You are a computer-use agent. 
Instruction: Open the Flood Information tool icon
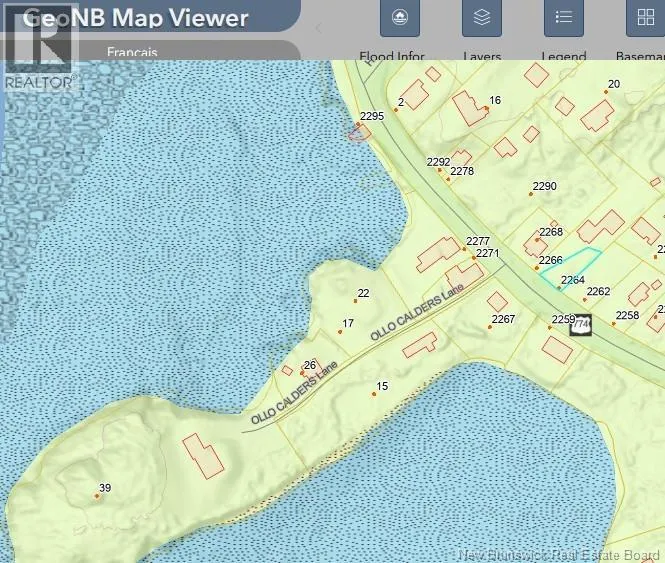[400, 18]
